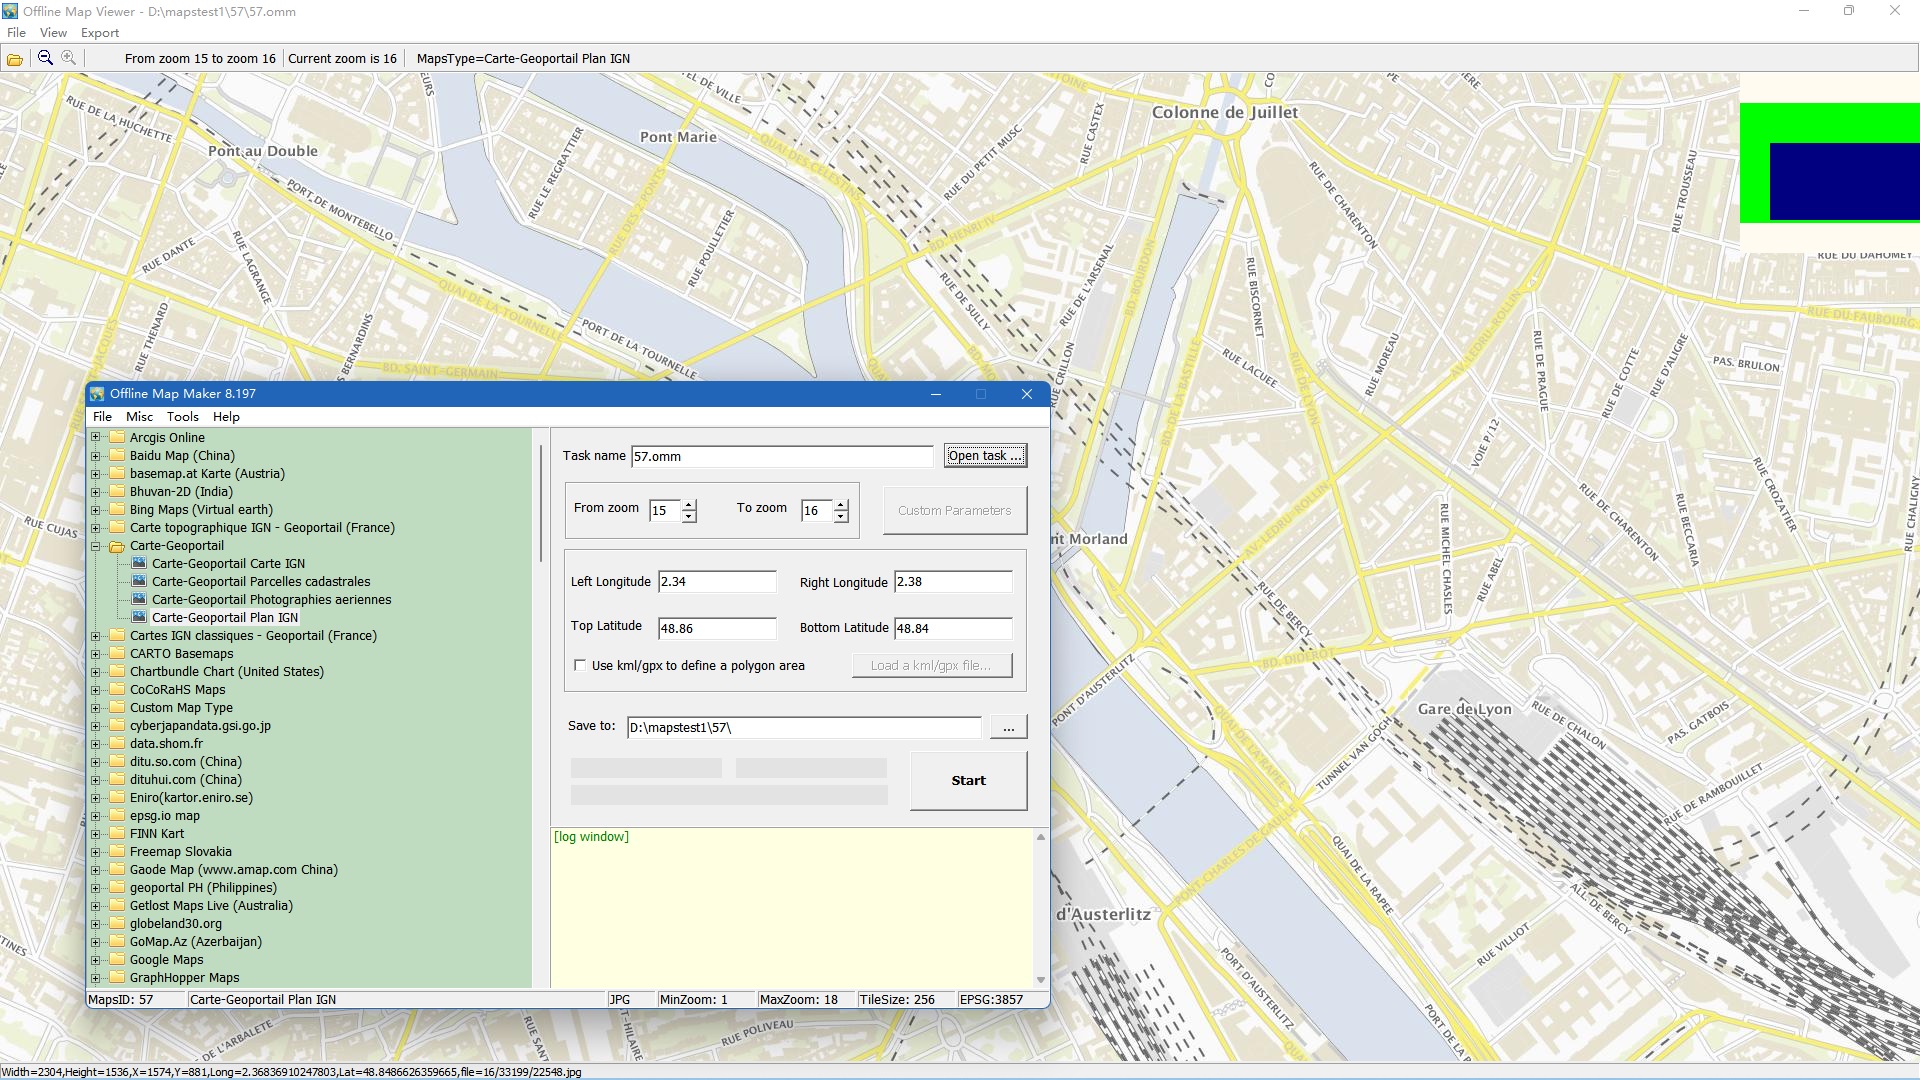Viewport: 1920px width, 1080px height.
Task: Select the Carte-Geoportail Carte IGN map icon
Action: (139, 563)
